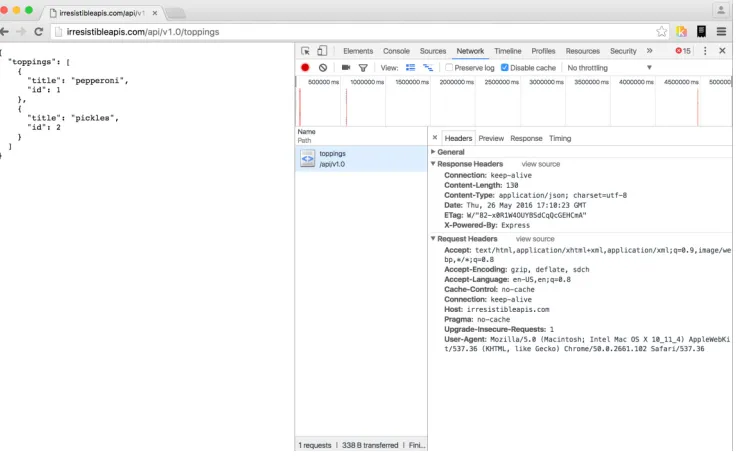Screen dimensions: 738x456
Task: Click the browser back arrow
Action: (5, 32)
